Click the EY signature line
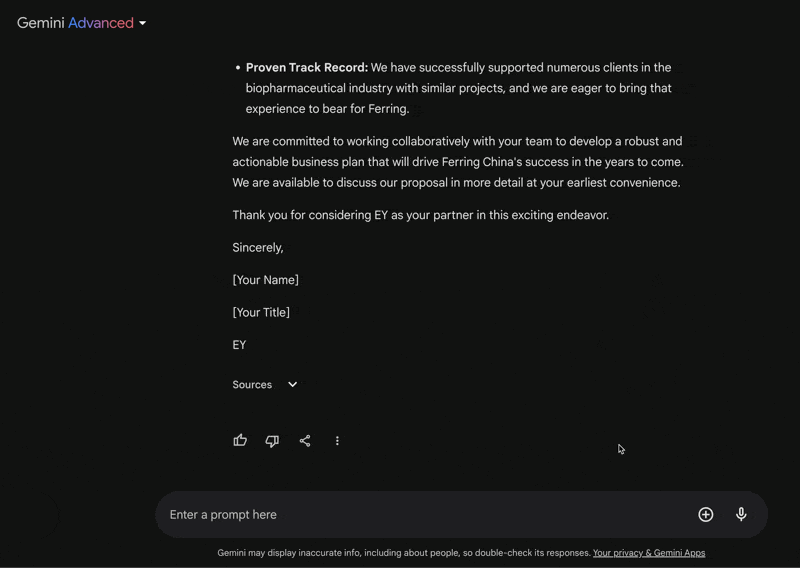 (239, 345)
